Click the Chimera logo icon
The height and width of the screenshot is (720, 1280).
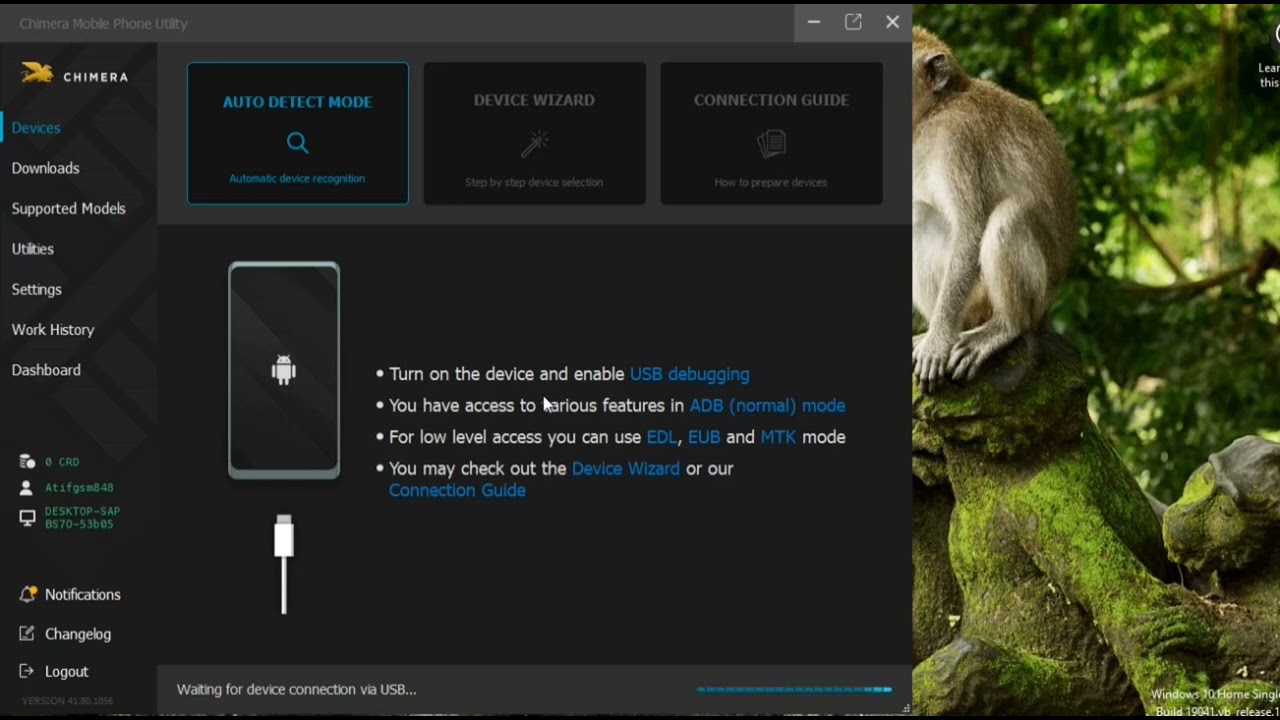(x=37, y=74)
